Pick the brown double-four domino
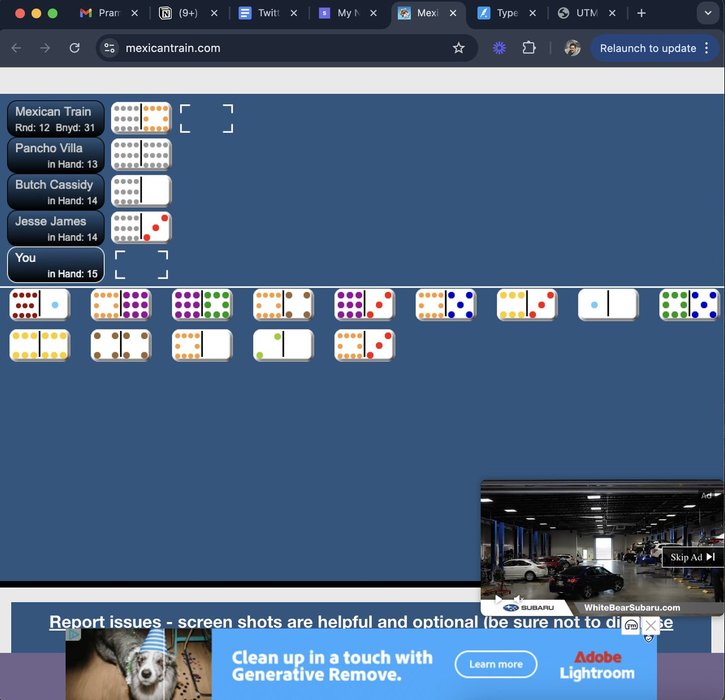Viewport: 725px width, 700px height. click(121, 345)
